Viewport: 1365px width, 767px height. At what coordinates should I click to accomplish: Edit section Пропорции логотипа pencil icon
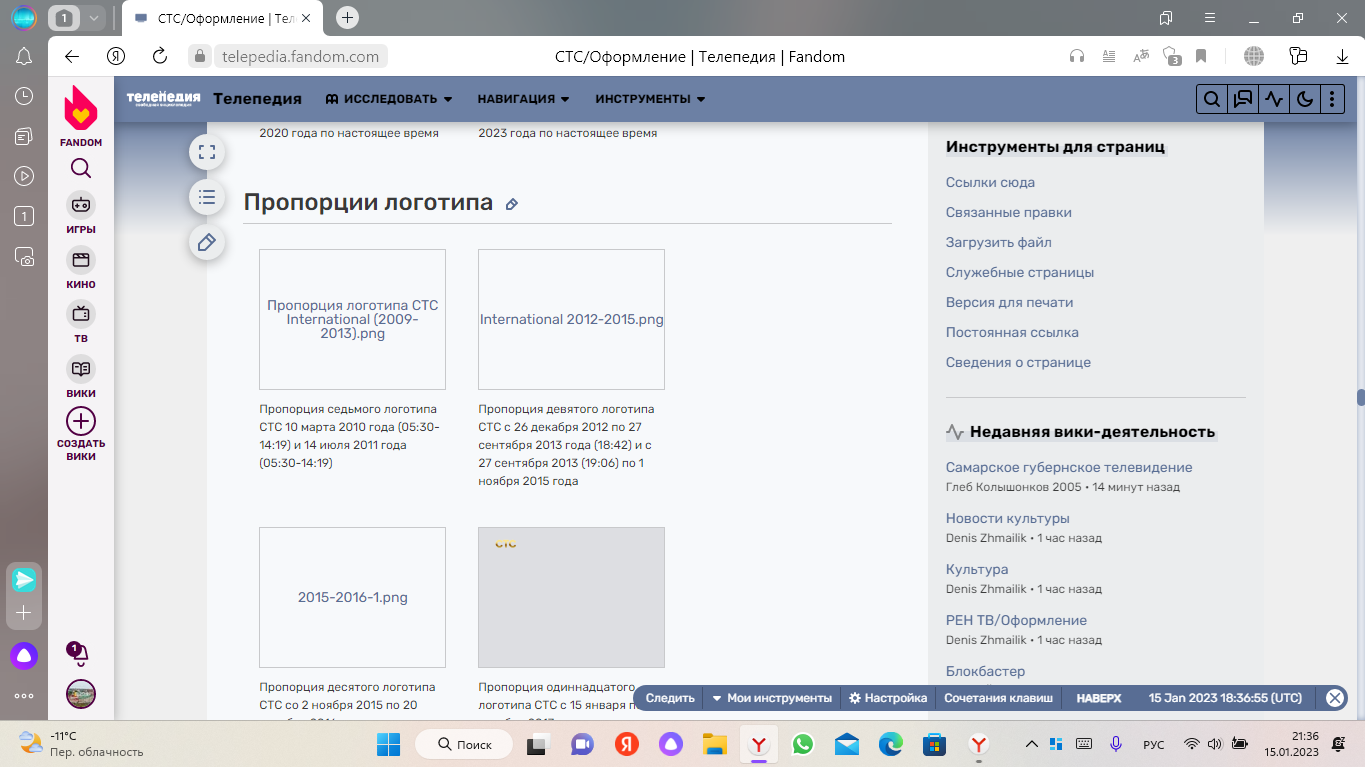pyautogui.click(x=511, y=204)
